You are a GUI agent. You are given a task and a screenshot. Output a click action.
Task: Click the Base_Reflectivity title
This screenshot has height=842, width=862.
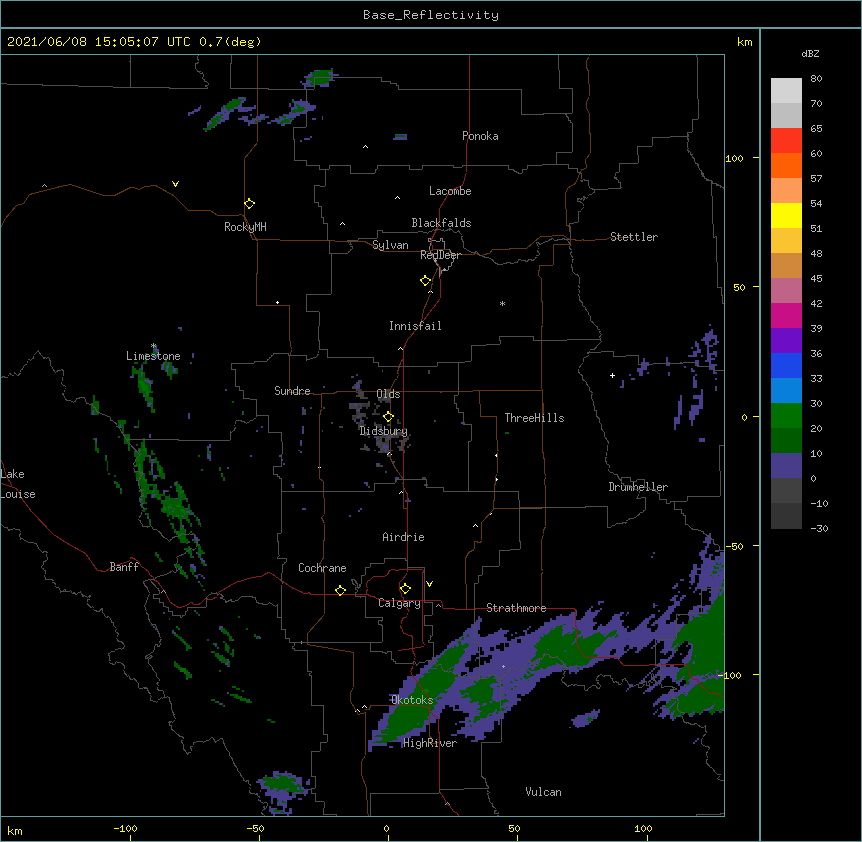pyautogui.click(x=431, y=15)
